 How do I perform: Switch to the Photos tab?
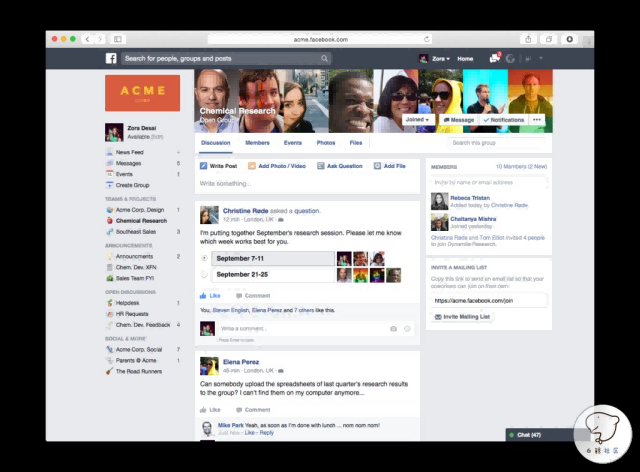[326, 143]
